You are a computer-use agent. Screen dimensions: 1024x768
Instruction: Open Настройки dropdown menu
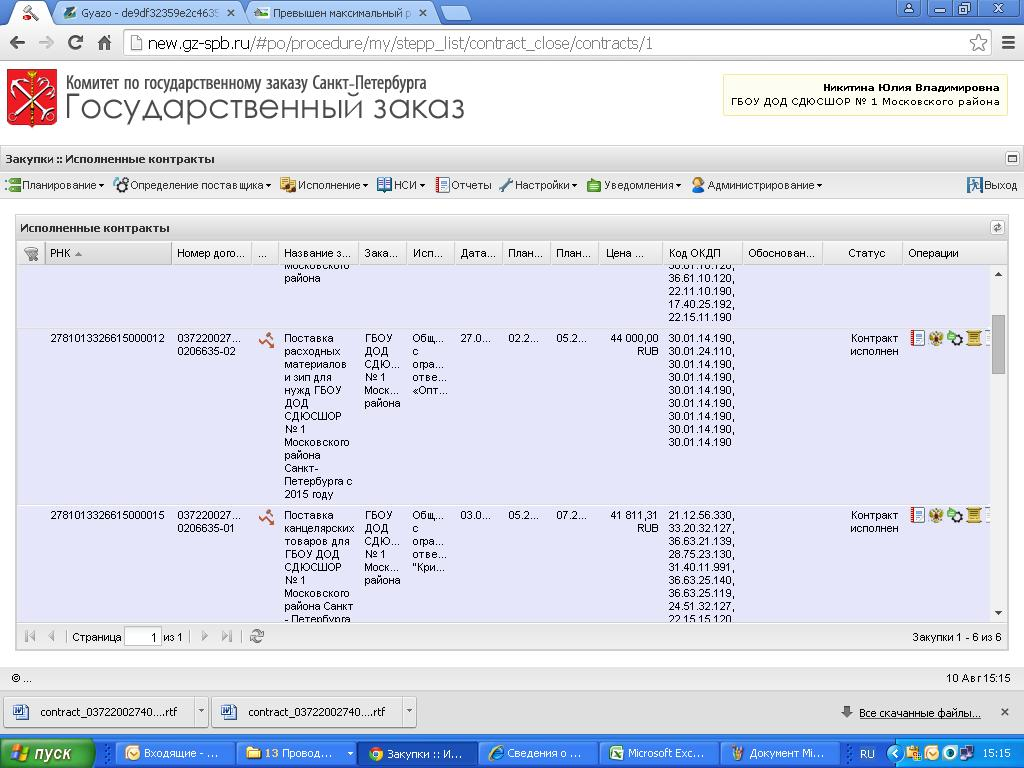[538, 185]
